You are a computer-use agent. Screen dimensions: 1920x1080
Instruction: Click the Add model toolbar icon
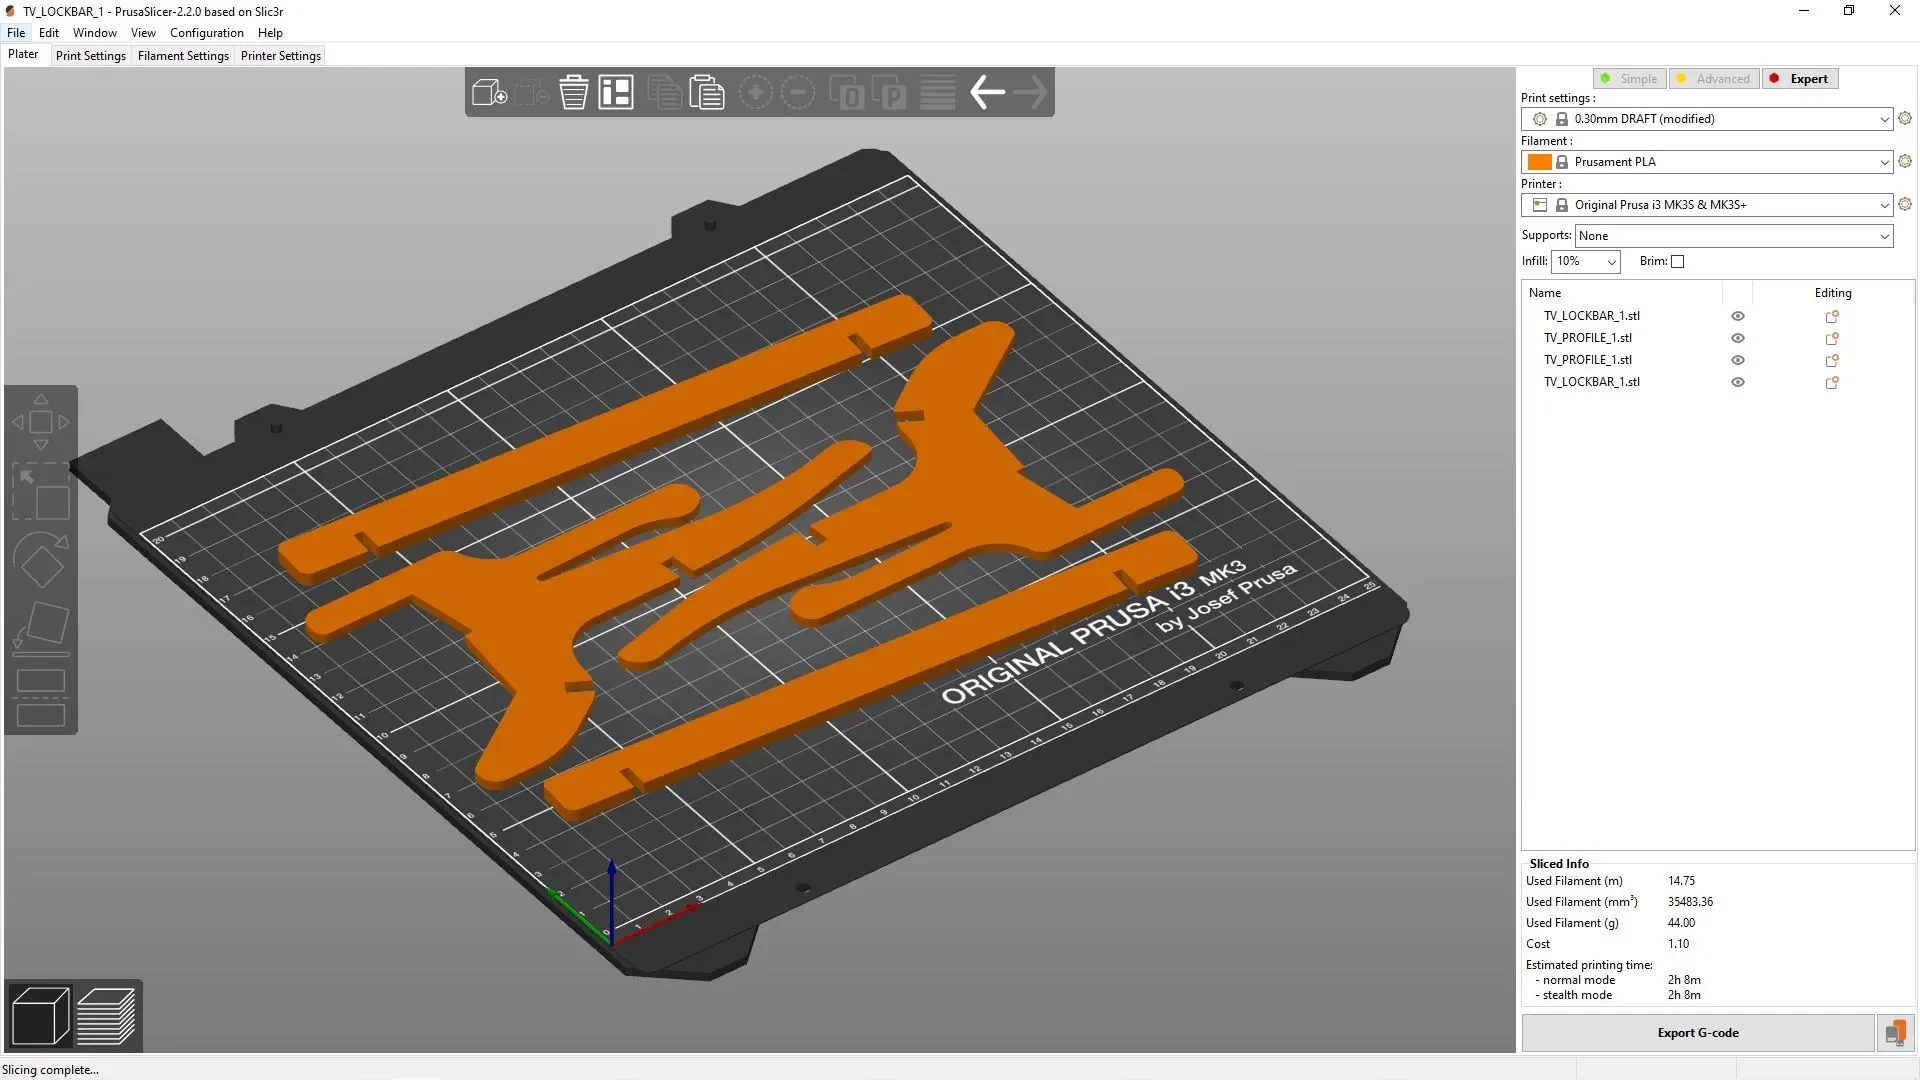pos(489,93)
